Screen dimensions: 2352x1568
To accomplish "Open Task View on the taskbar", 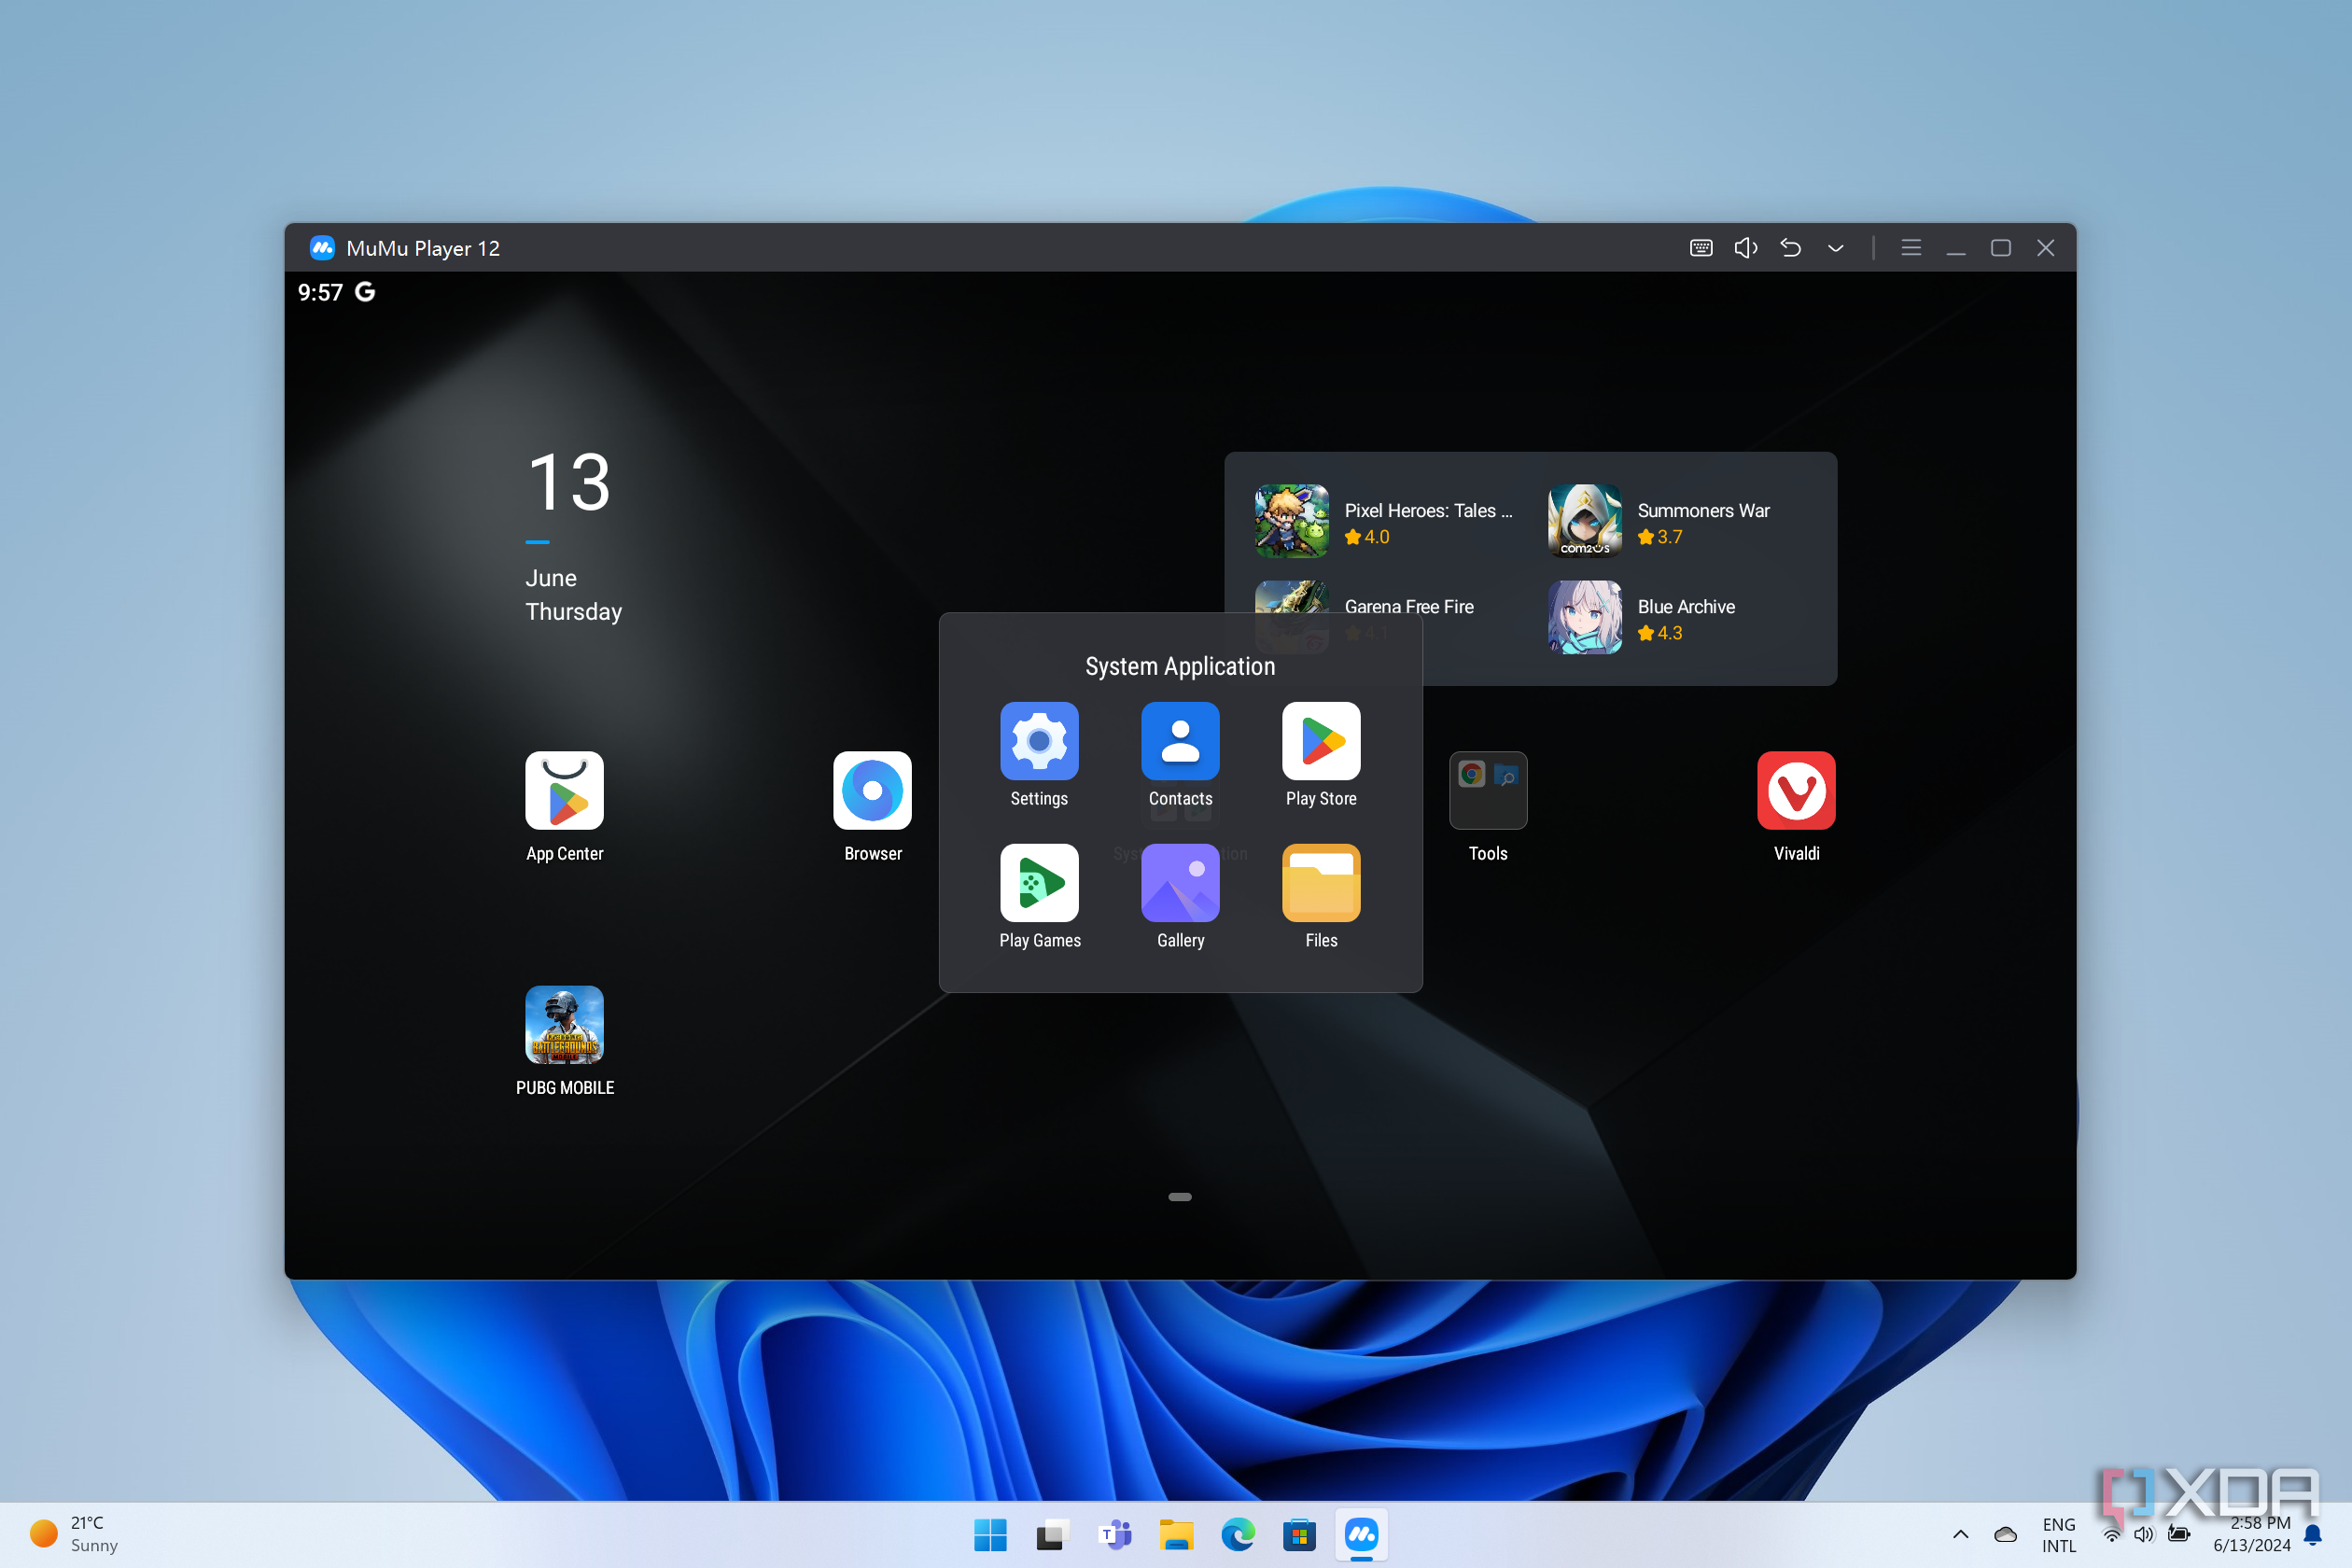I will point(1052,1535).
